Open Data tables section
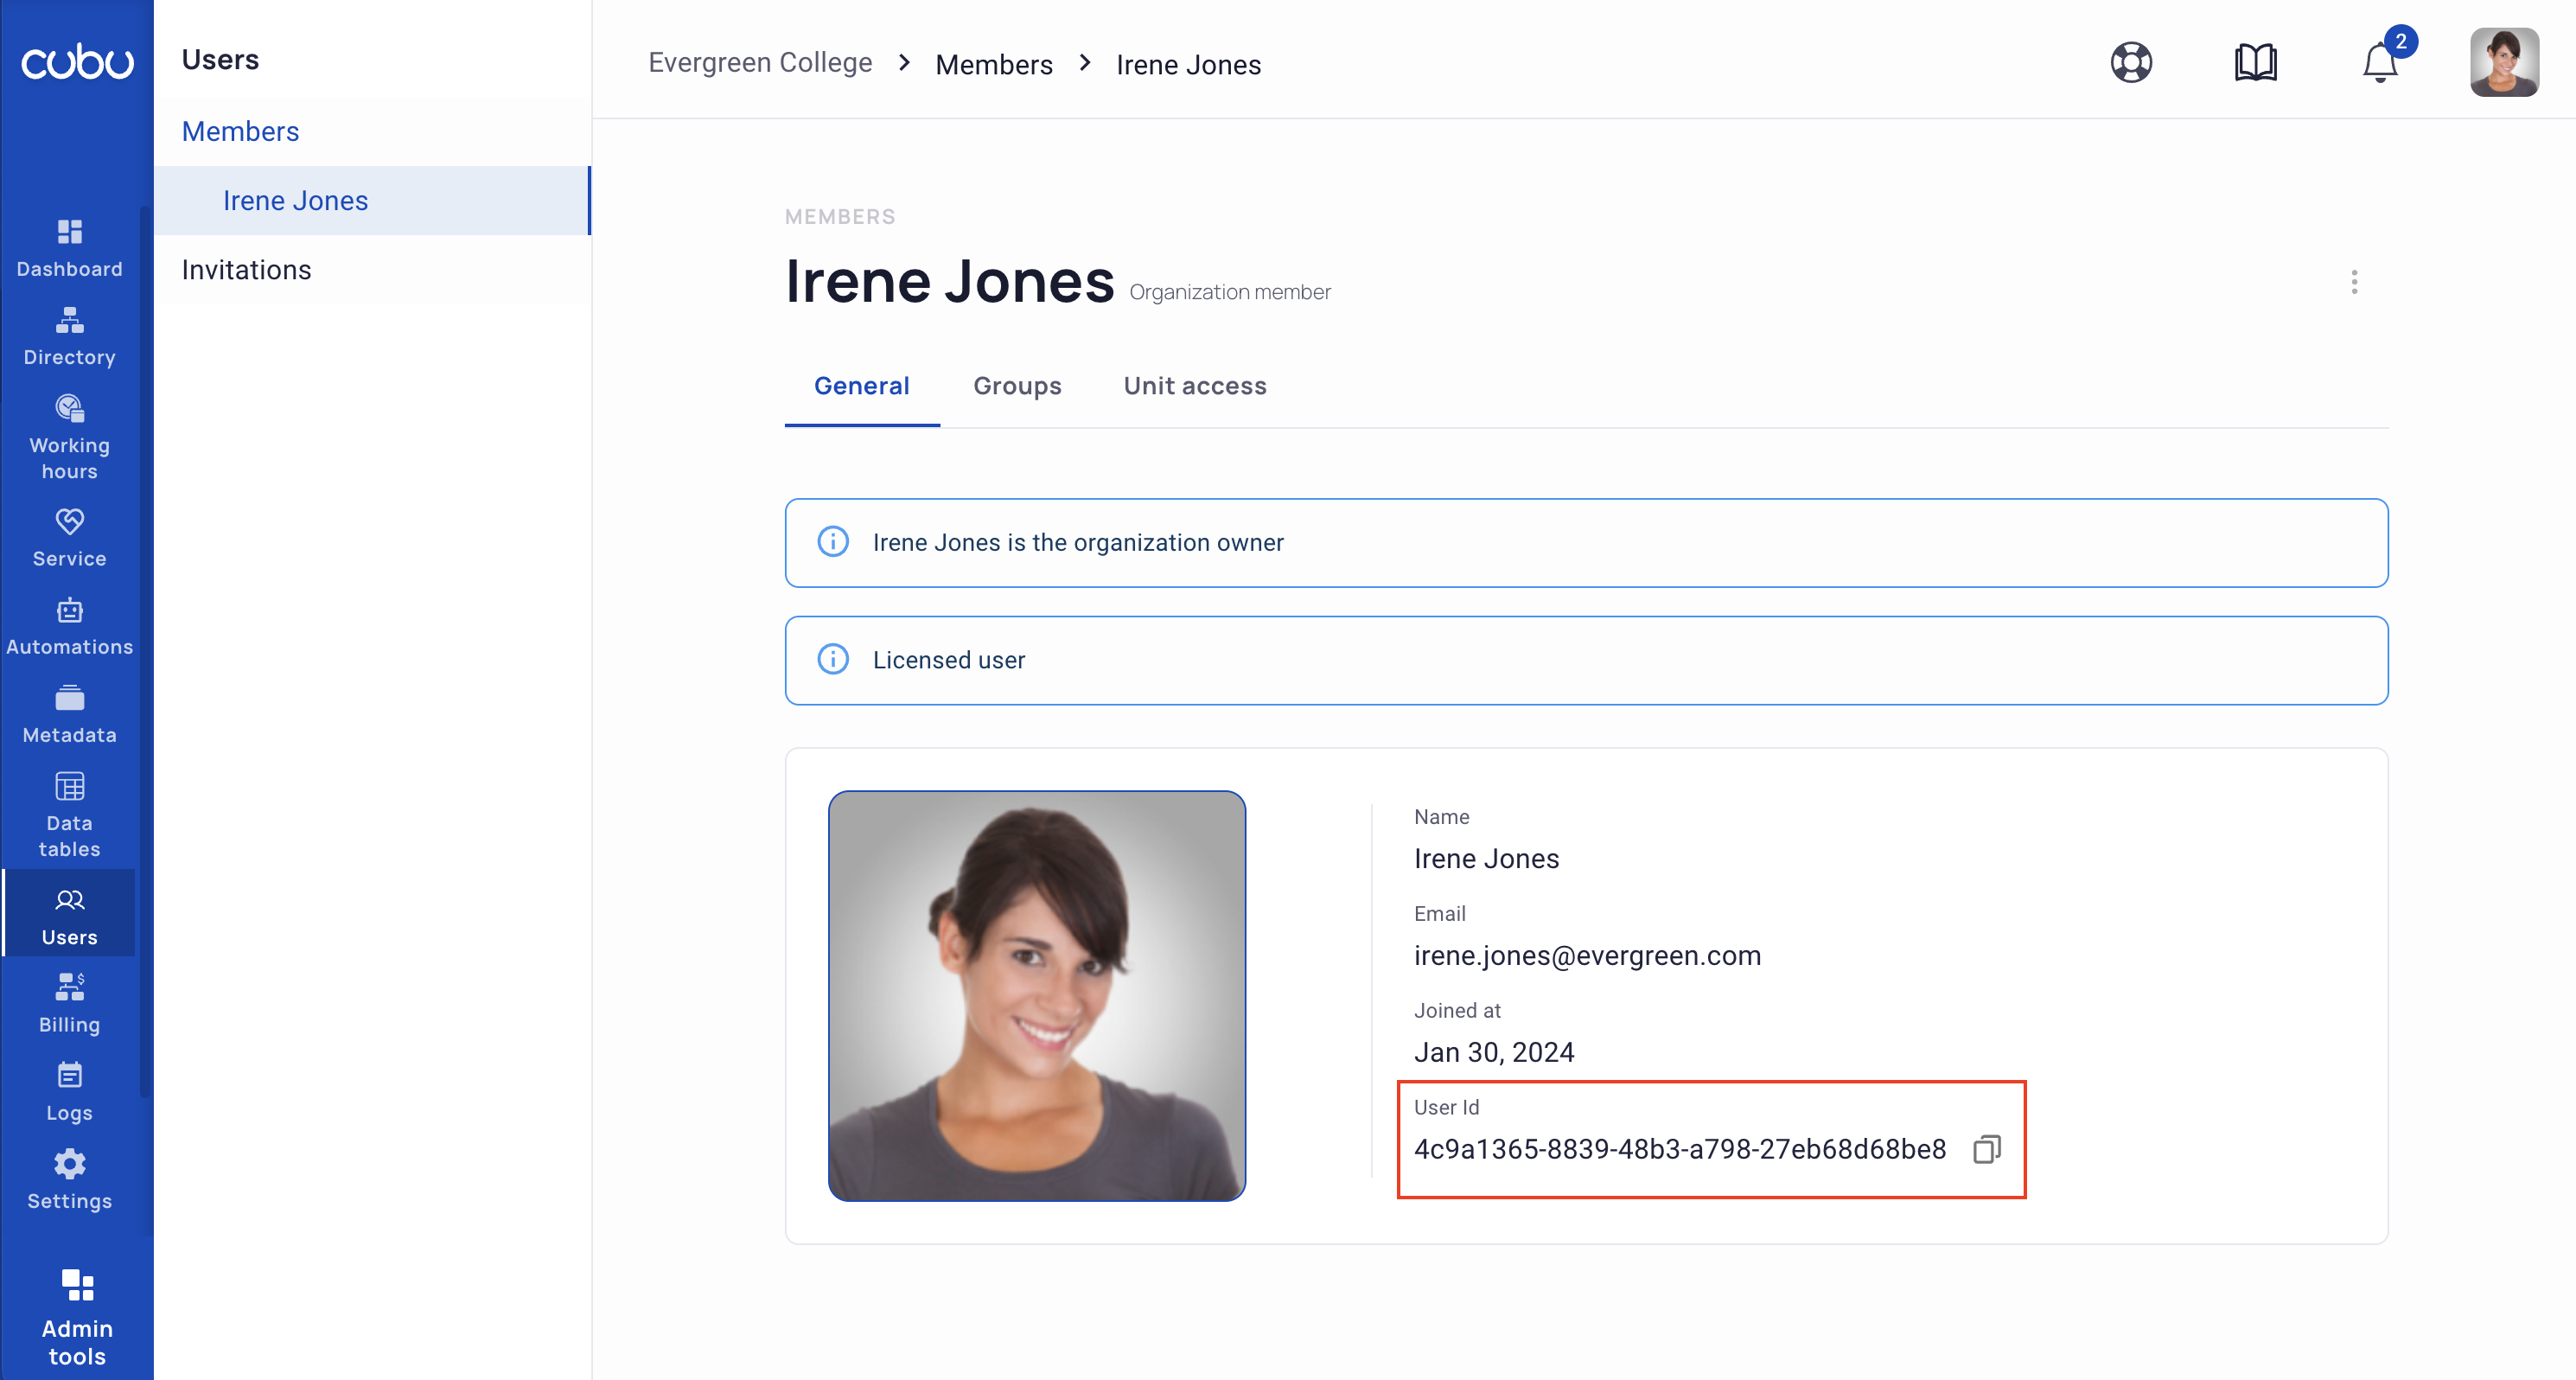 point(69,814)
